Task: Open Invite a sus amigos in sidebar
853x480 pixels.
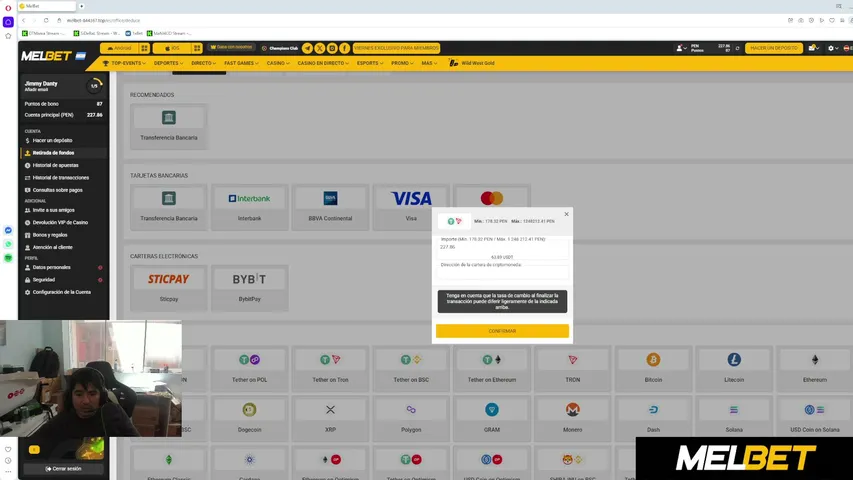Action: tap(53, 210)
